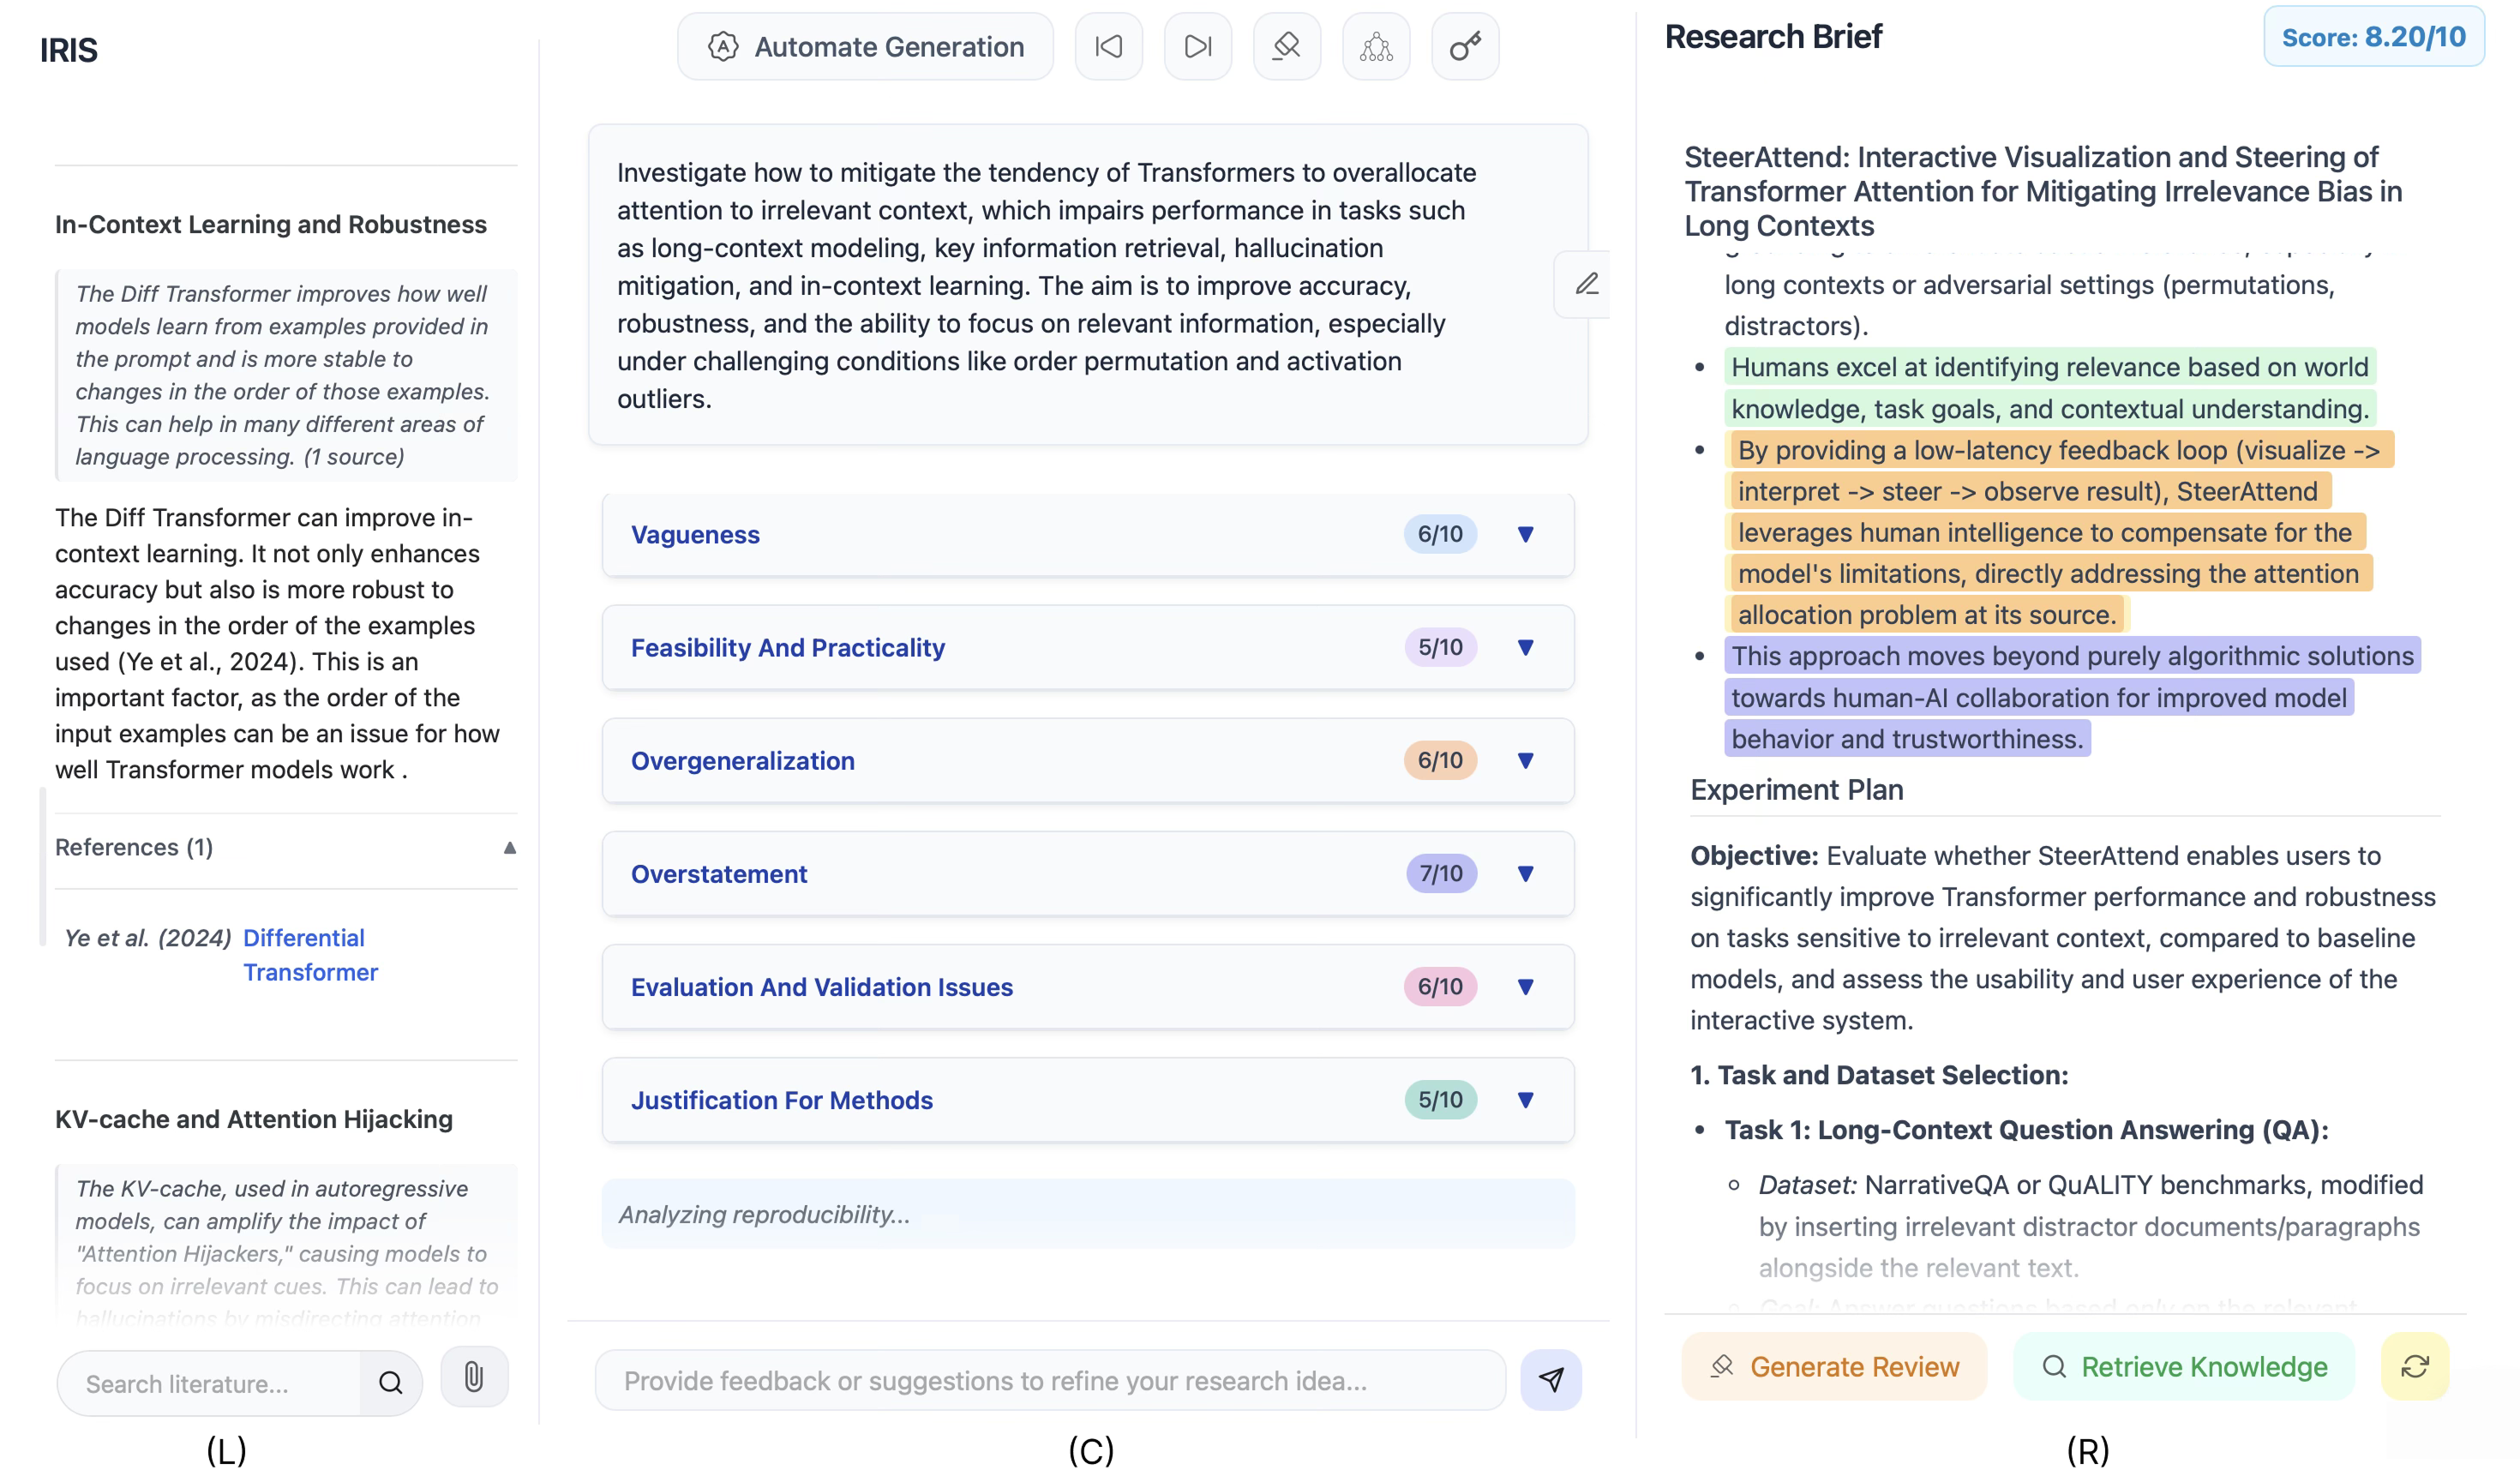This screenshot has width=2520, height=1470.
Task: Click the feedback suggestions text field
Action: (1050, 1380)
